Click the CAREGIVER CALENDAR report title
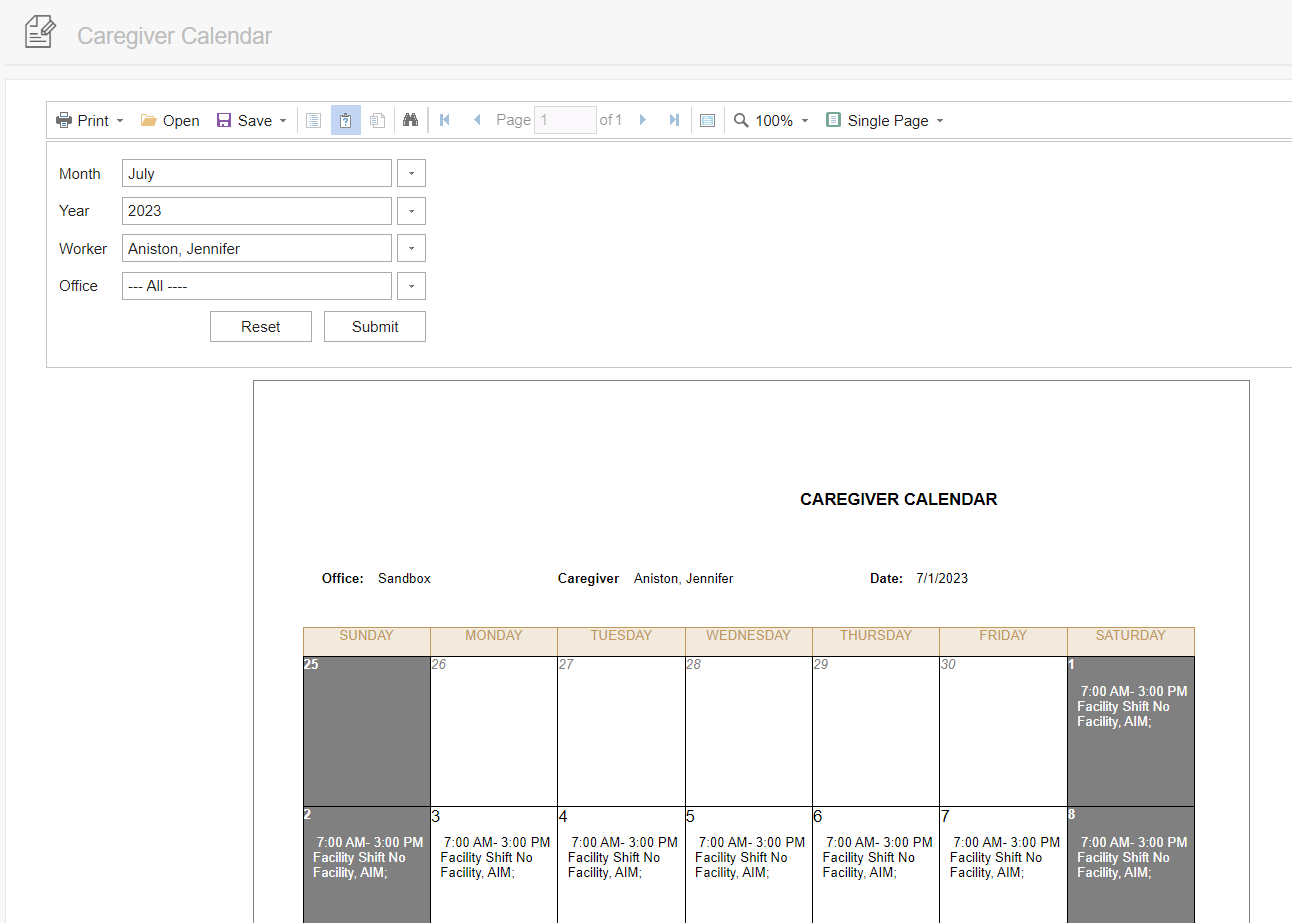This screenshot has width=1292, height=923. pos(898,499)
